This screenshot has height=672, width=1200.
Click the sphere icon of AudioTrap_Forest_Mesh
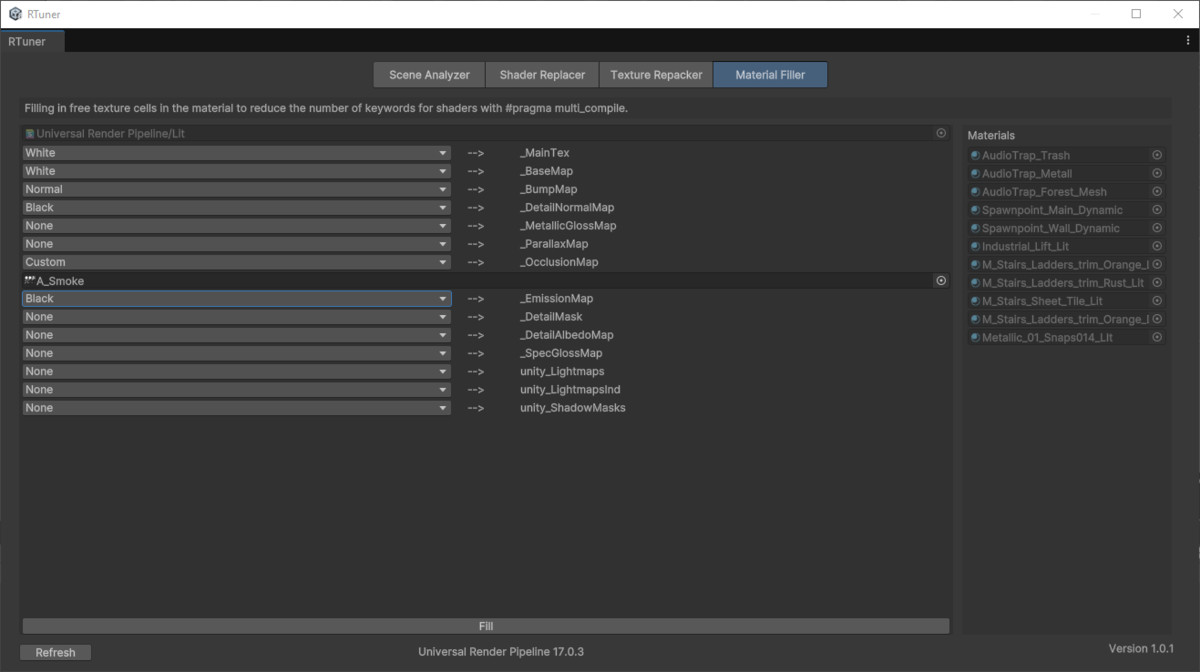[974, 191]
